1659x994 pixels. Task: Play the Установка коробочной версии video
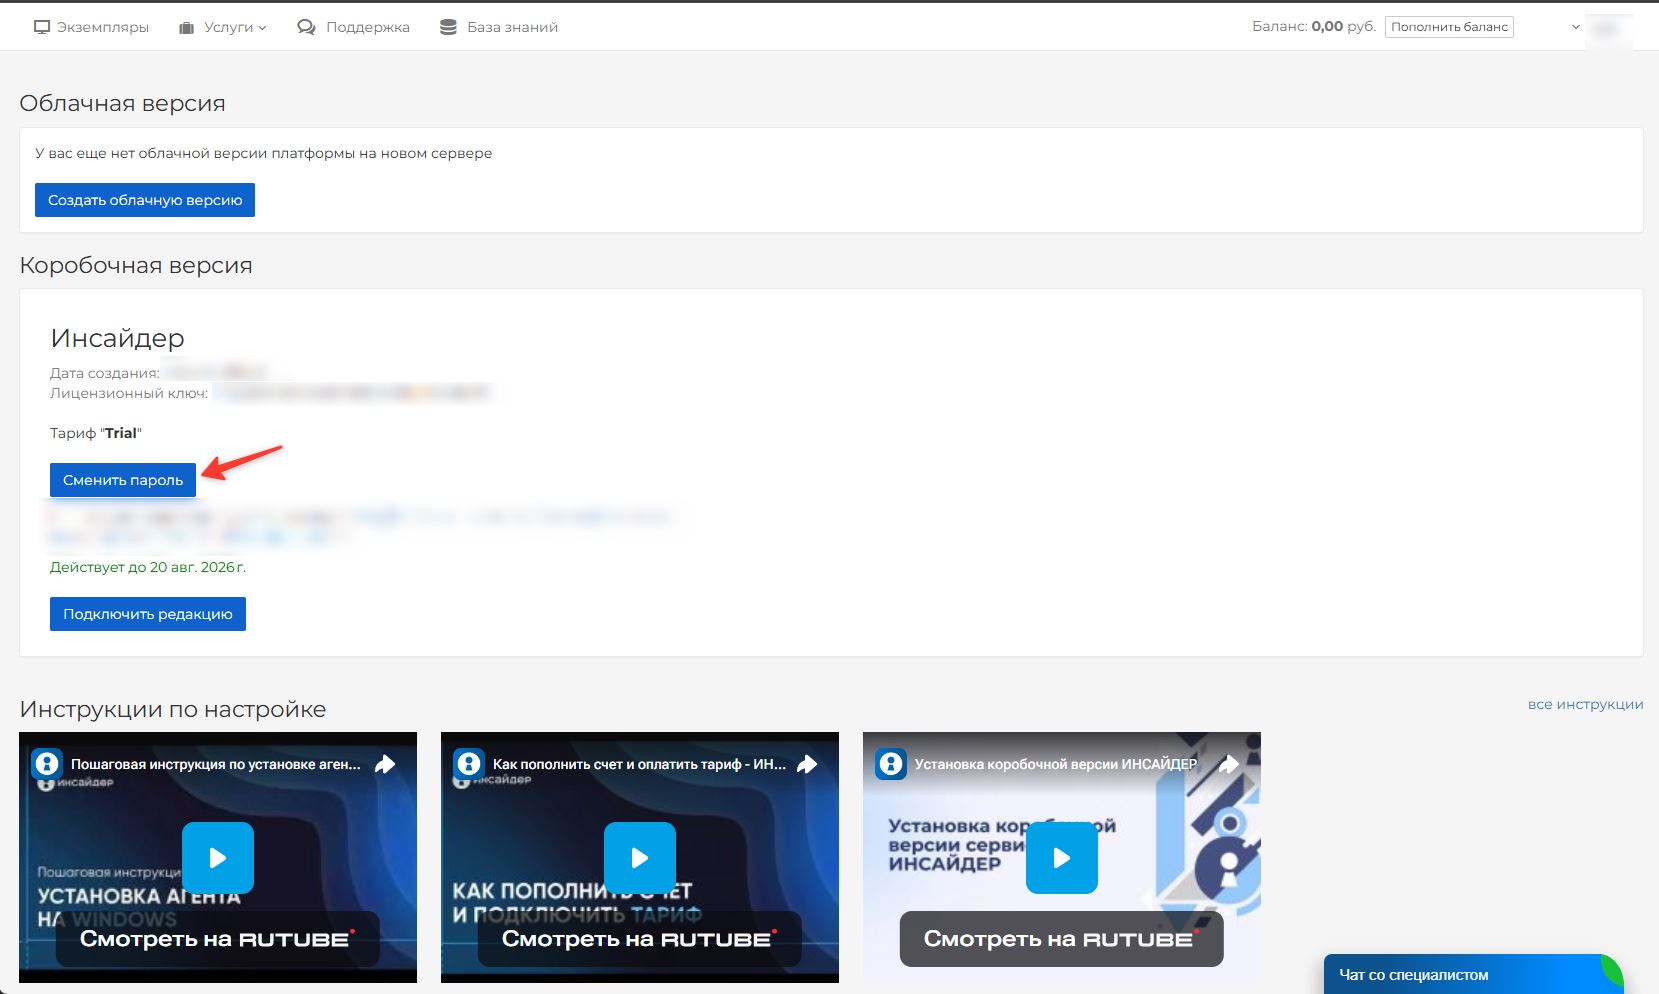coord(1062,858)
